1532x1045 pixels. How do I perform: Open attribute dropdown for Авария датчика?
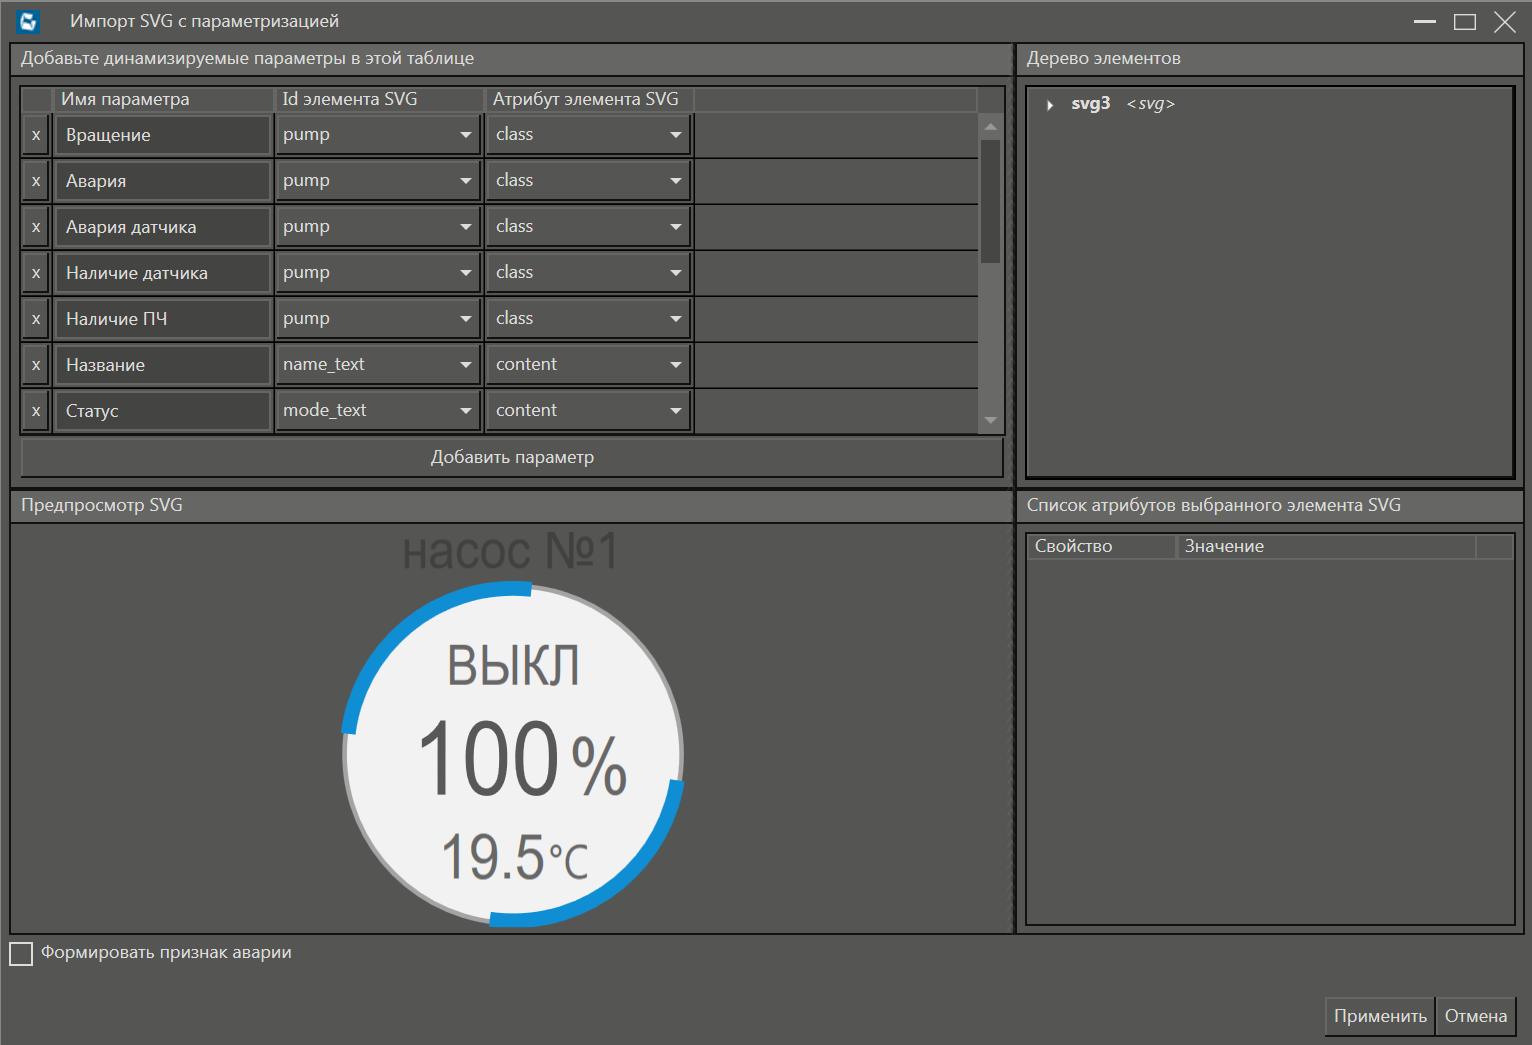click(x=588, y=227)
